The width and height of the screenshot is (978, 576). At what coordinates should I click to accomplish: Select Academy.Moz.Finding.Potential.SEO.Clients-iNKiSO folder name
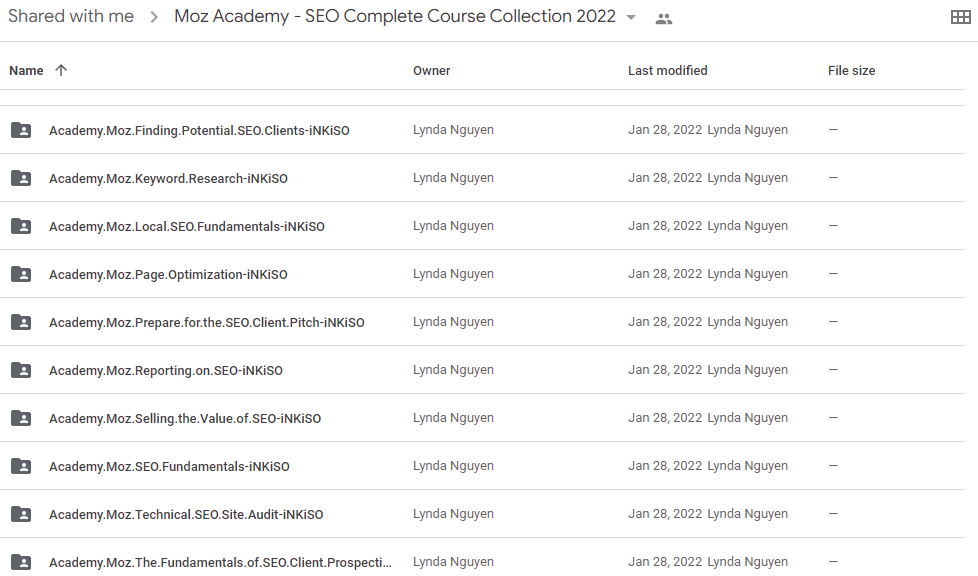click(199, 130)
